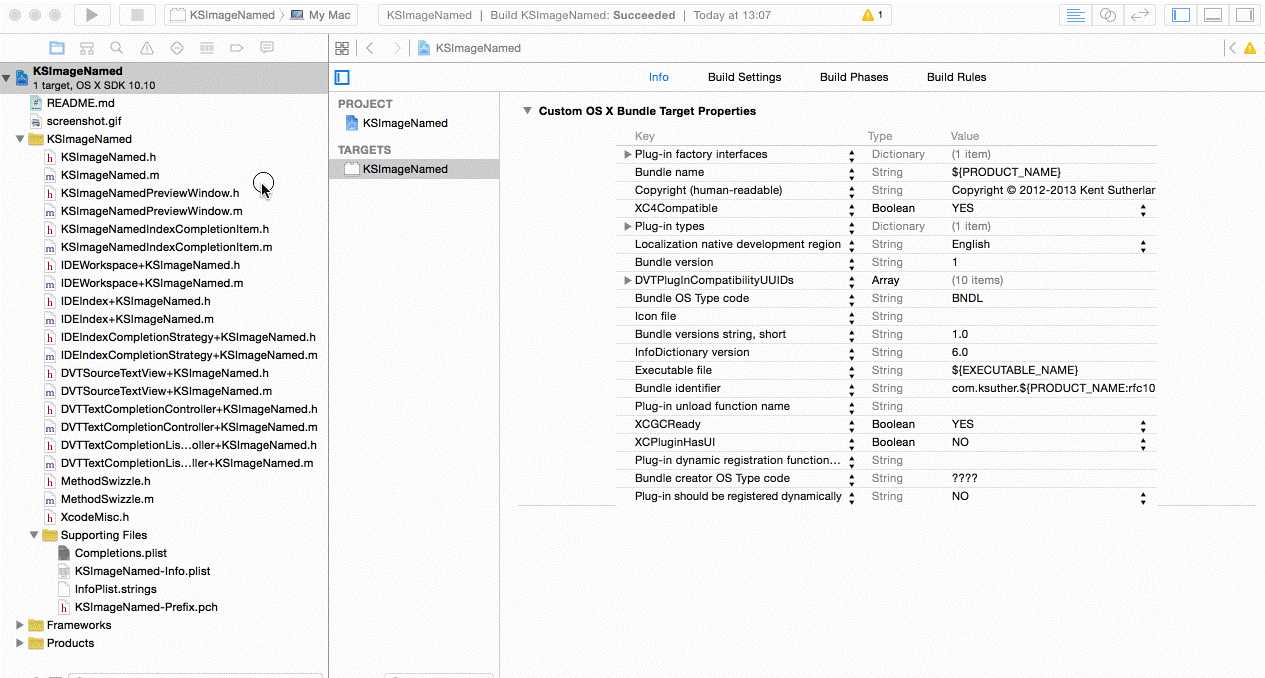Collapse the KSImageNamed project root
Screen dimensions: 1265x678
7,77
